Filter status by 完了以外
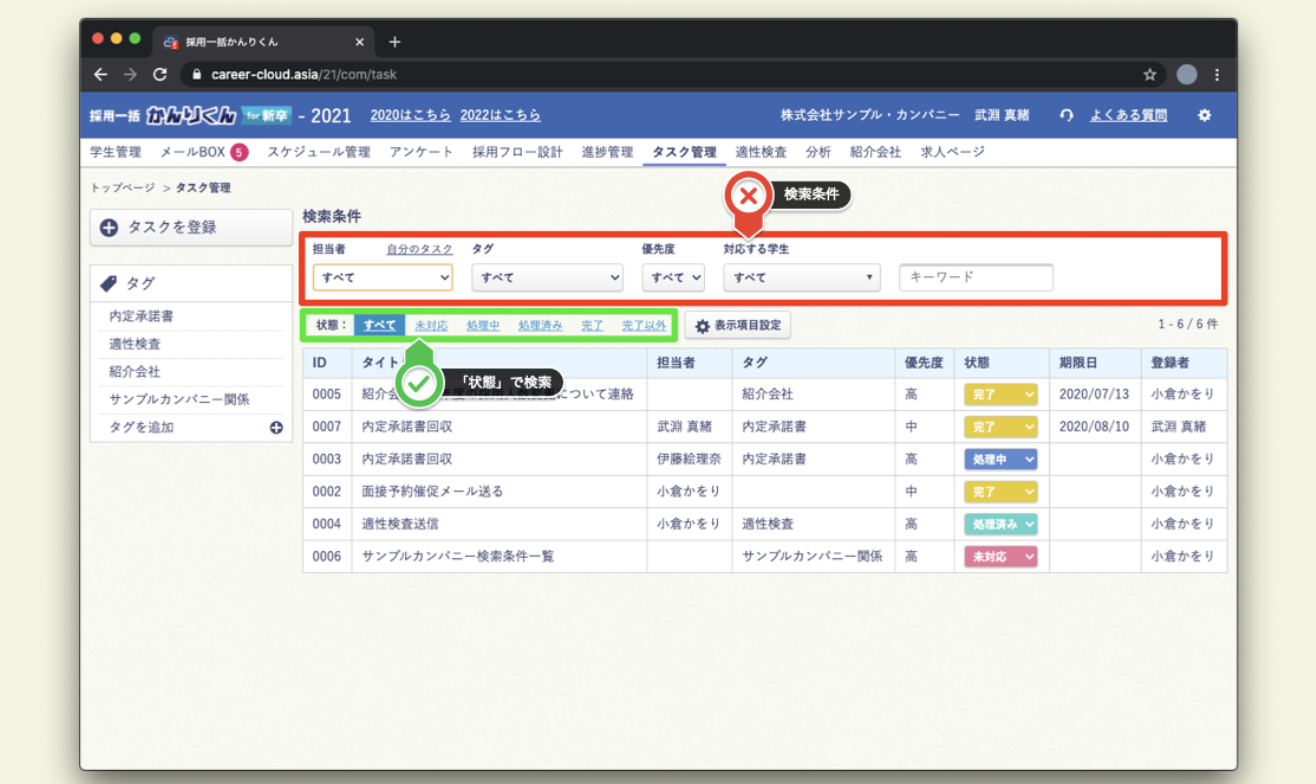 pos(644,325)
